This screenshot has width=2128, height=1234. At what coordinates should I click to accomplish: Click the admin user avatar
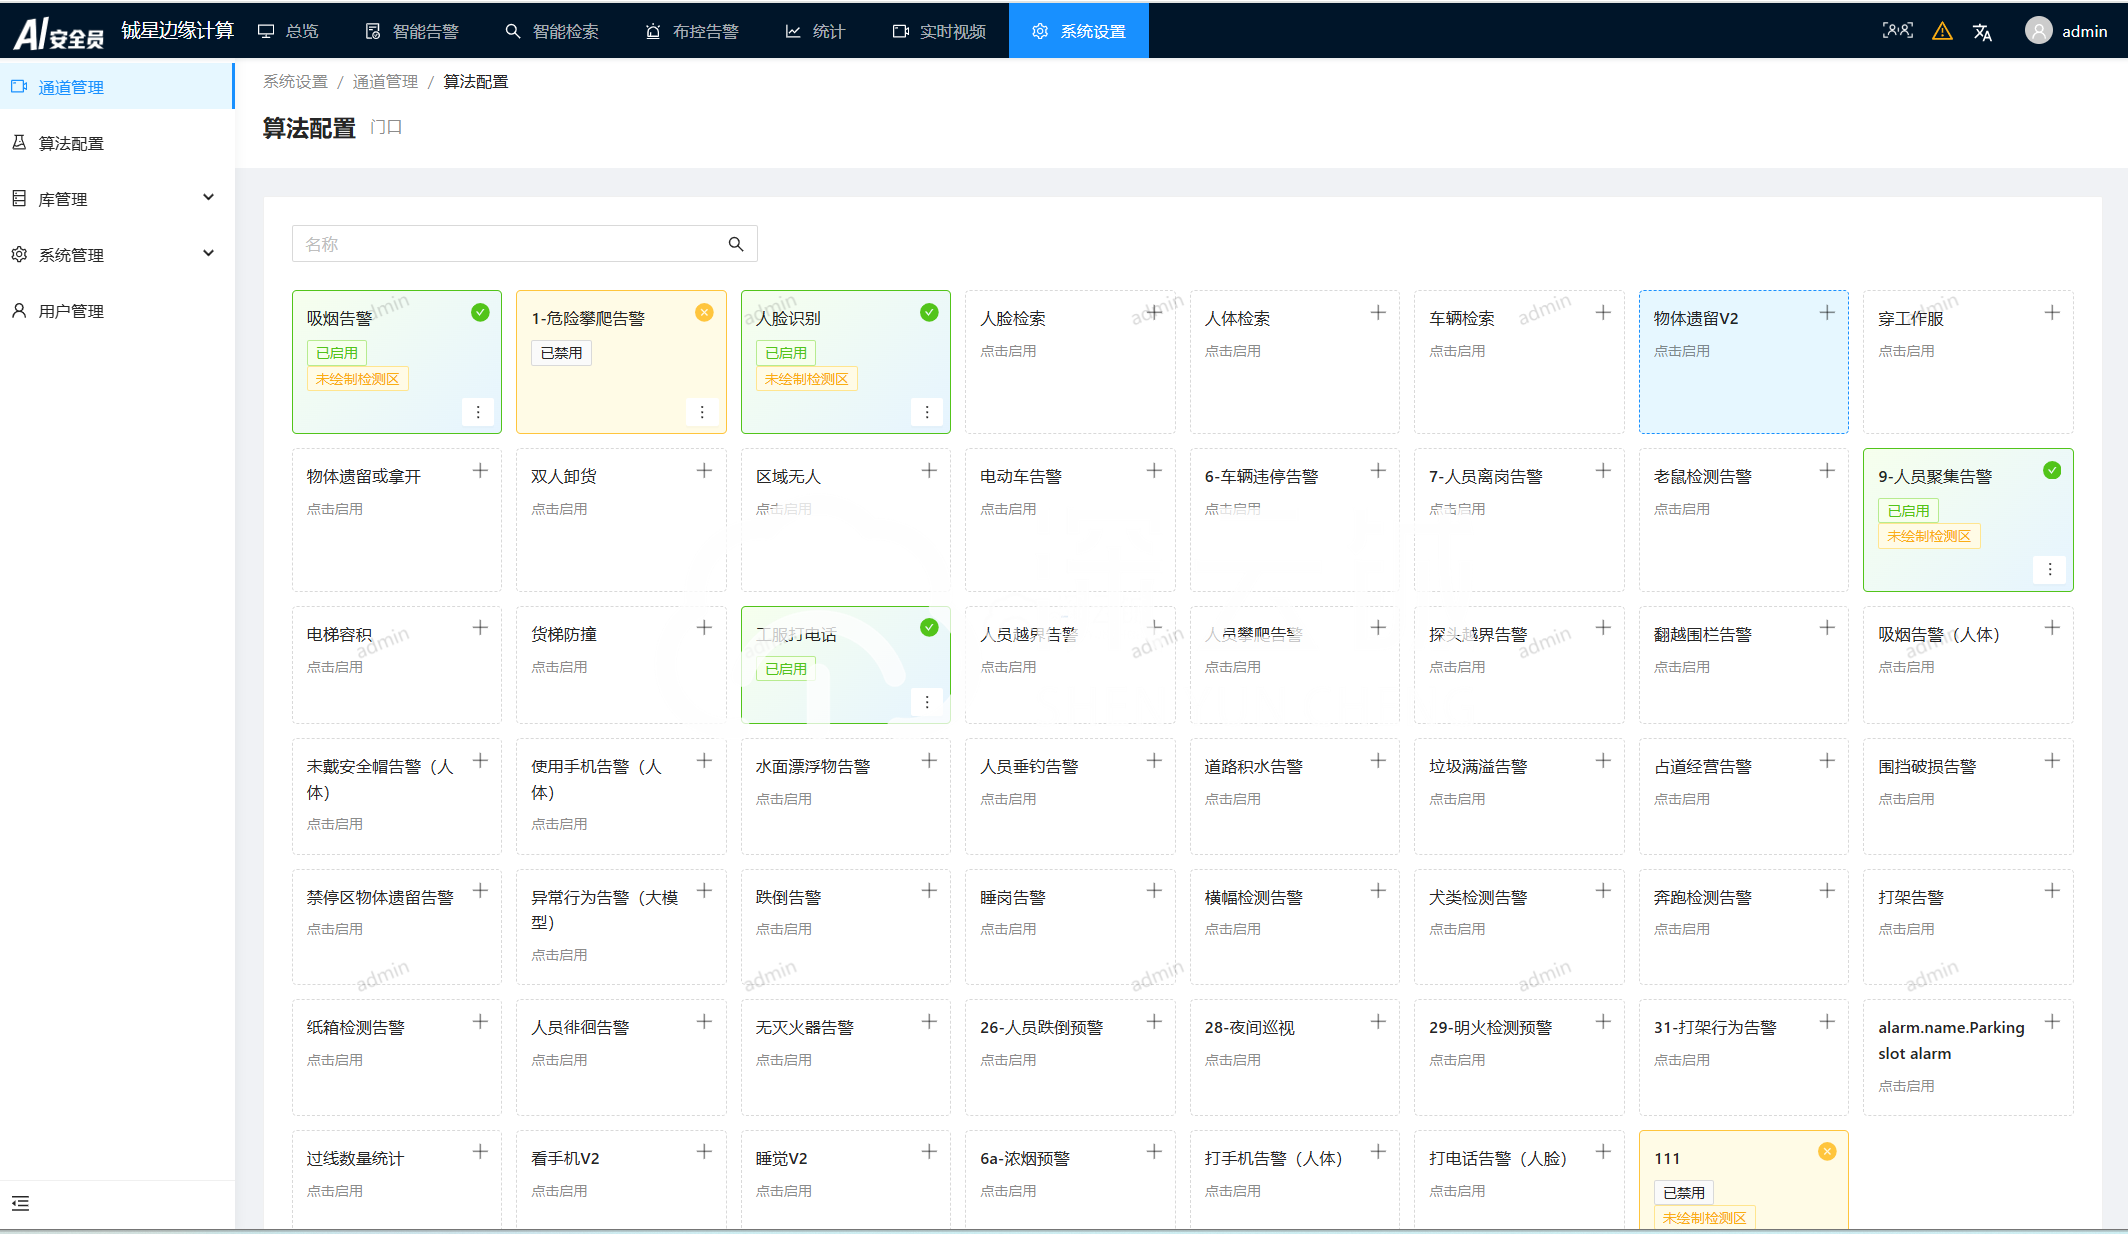[2038, 31]
